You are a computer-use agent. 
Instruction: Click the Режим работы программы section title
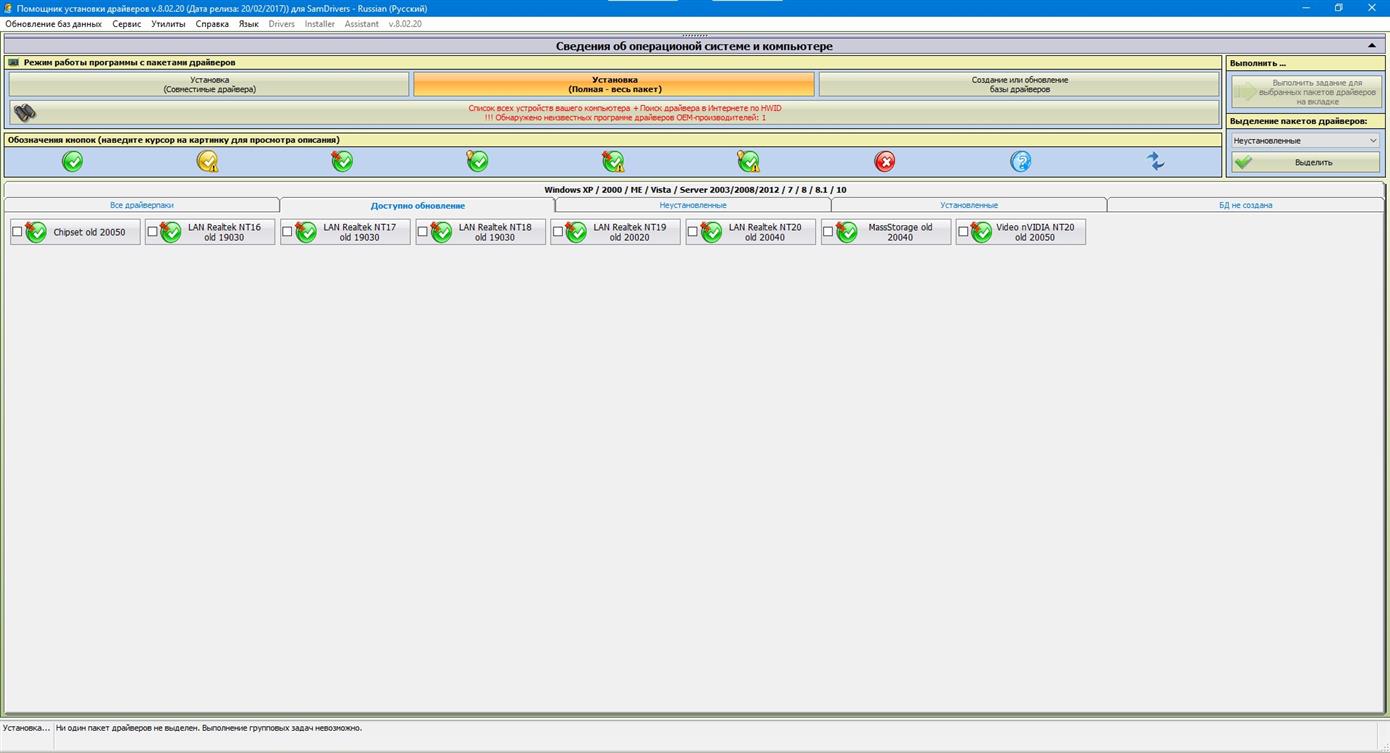[x=129, y=62]
